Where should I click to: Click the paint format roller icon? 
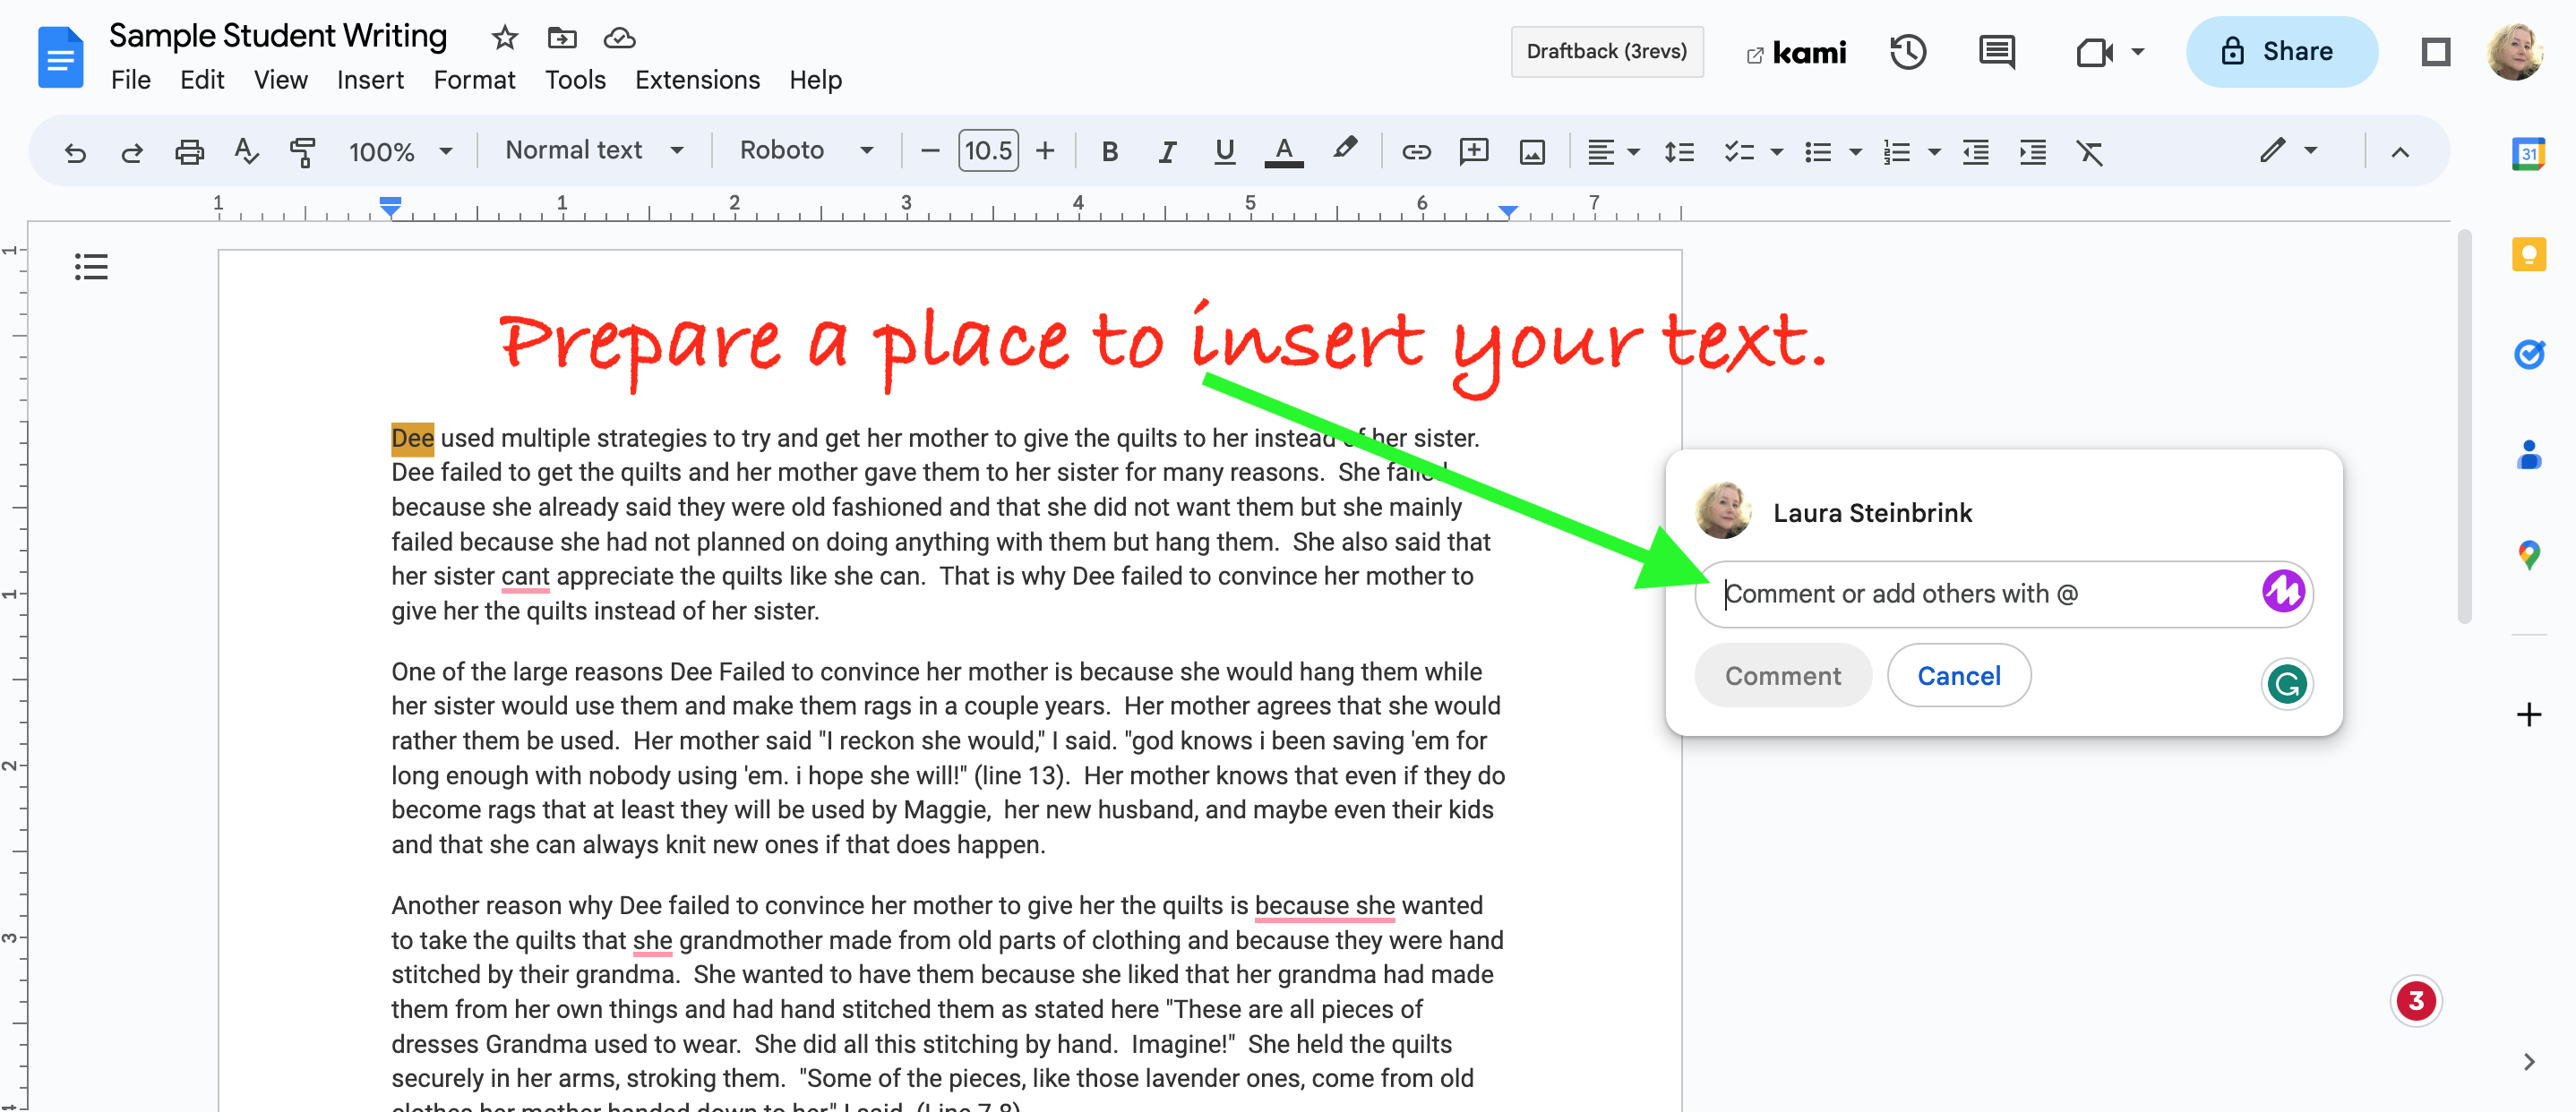(x=302, y=151)
